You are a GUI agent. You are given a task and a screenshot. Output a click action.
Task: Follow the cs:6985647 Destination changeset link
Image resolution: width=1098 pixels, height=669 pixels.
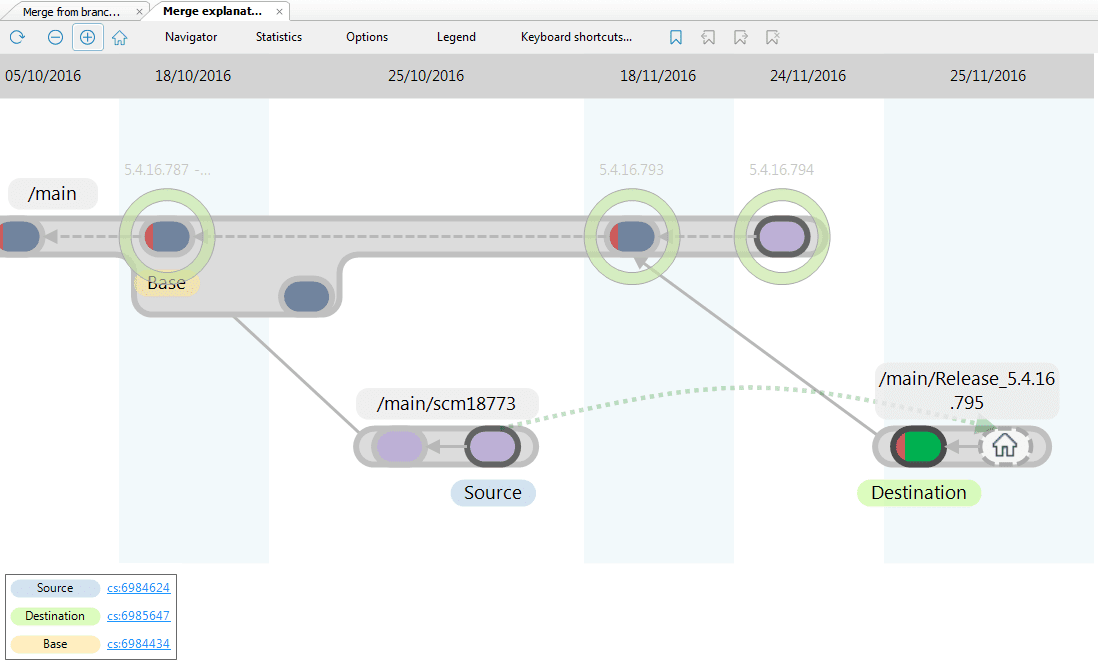point(138,616)
